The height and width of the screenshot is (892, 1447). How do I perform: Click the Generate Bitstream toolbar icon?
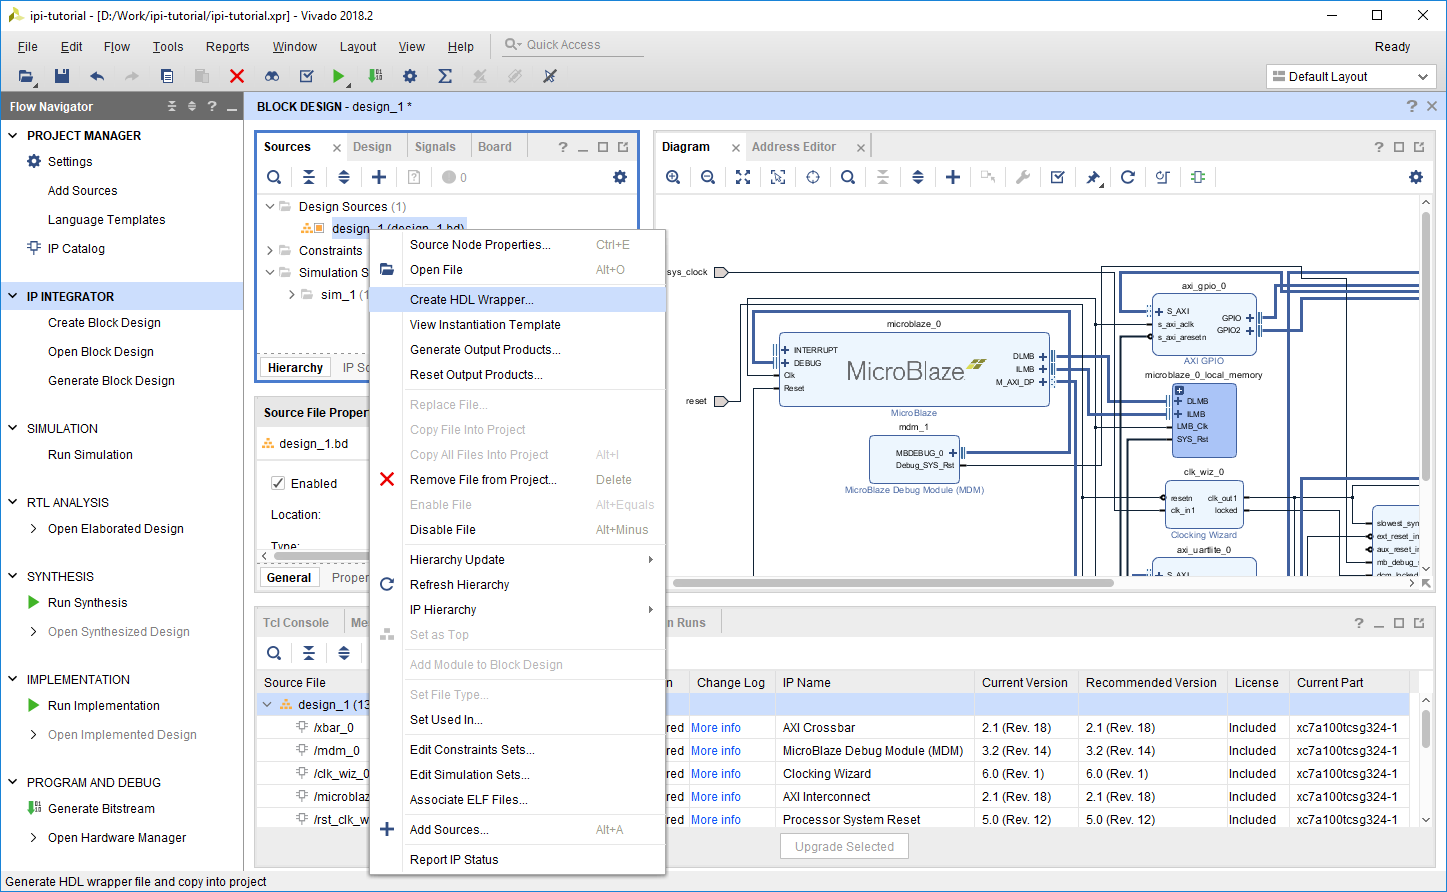coord(375,76)
